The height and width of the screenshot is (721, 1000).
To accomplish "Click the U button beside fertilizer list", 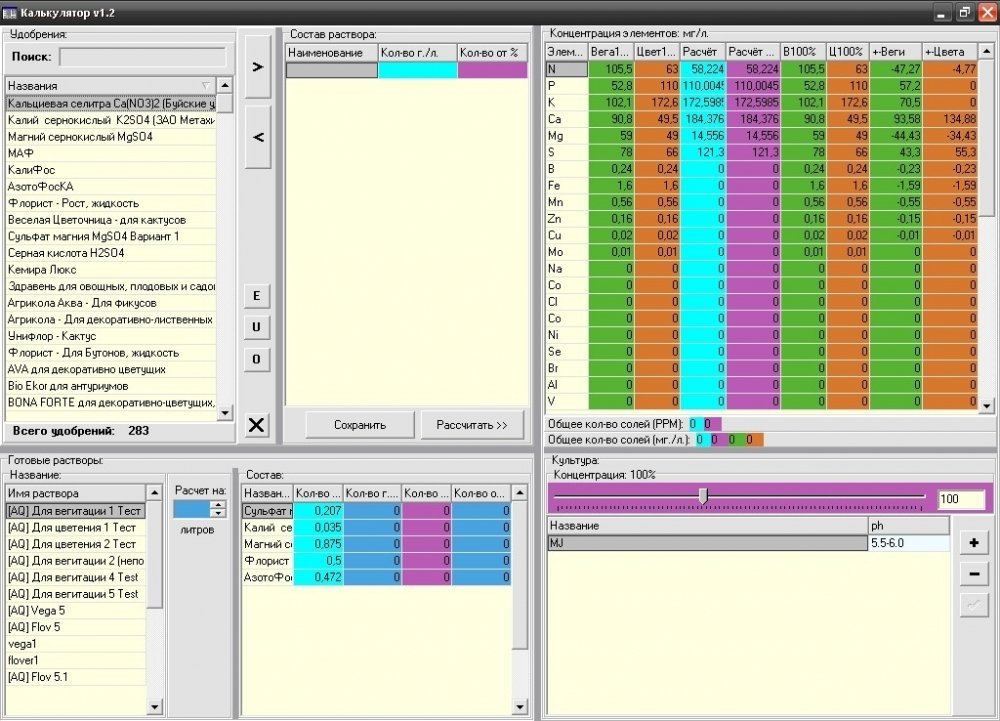I will (256, 327).
